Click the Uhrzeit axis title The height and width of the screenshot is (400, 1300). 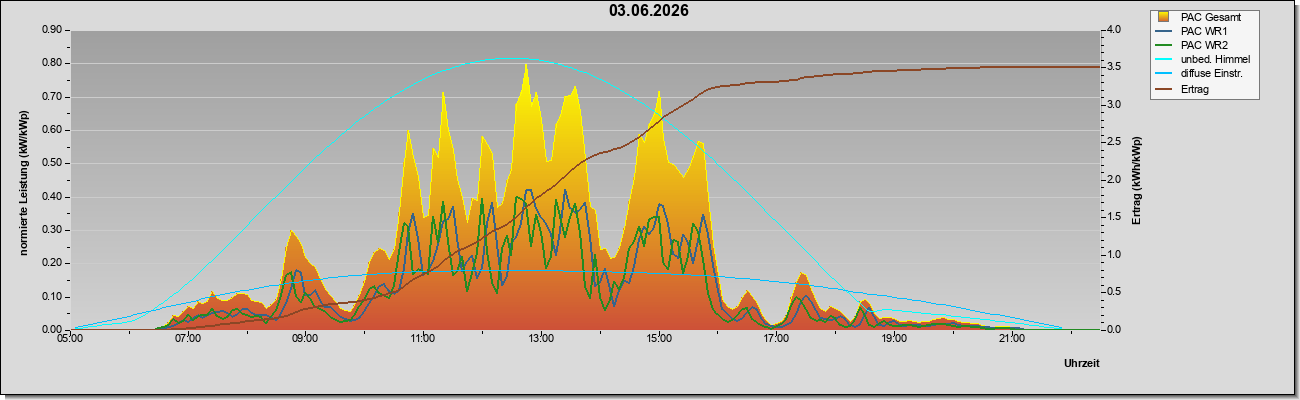tap(1082, 364)
